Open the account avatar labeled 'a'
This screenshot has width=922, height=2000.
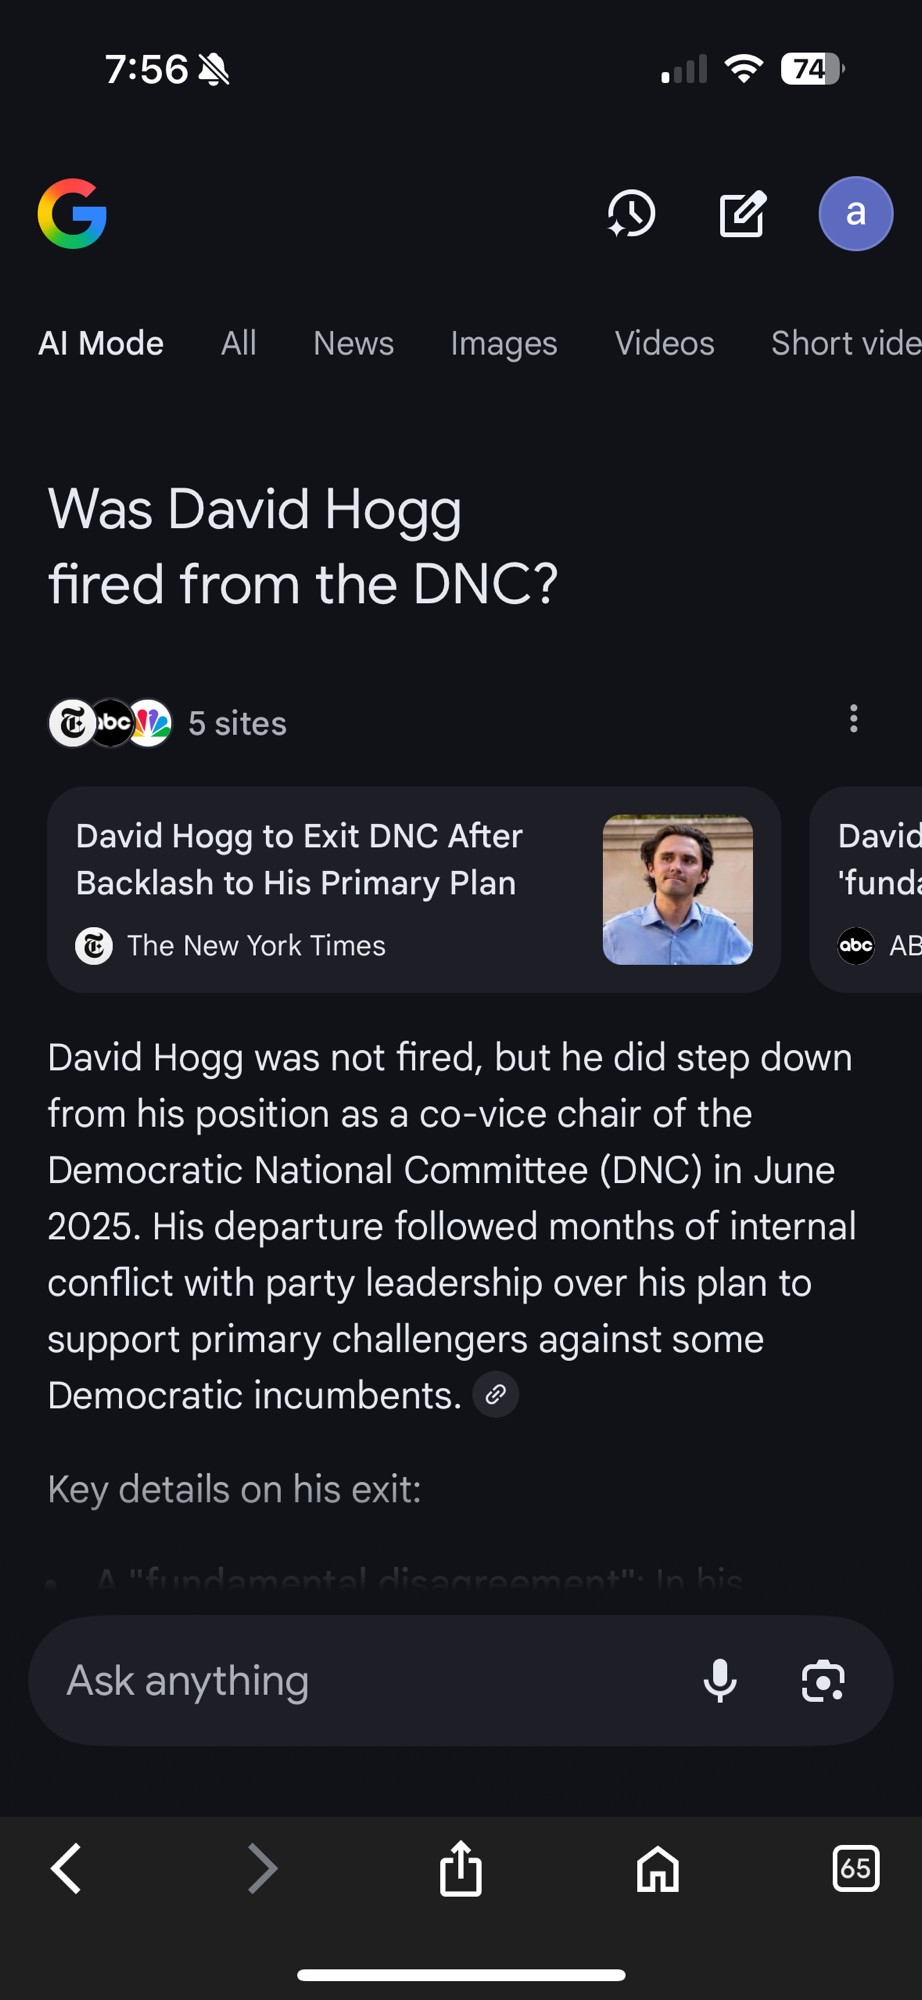point(856,213)
